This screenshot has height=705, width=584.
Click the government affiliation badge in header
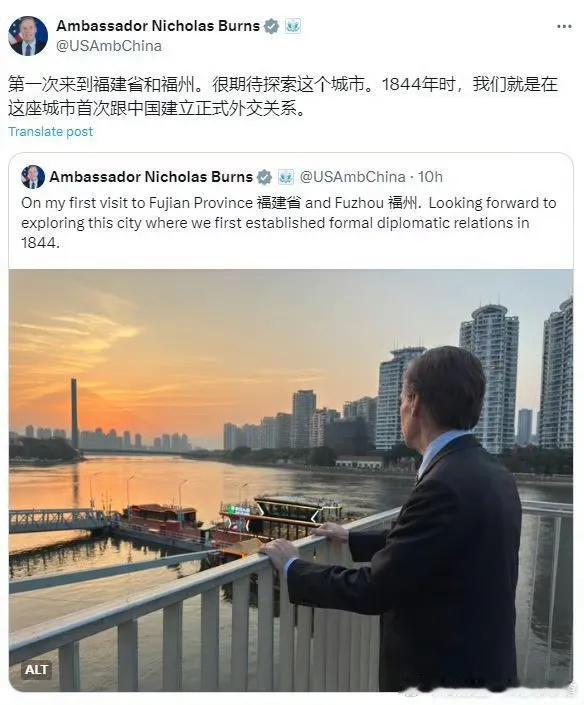point(293,26)
